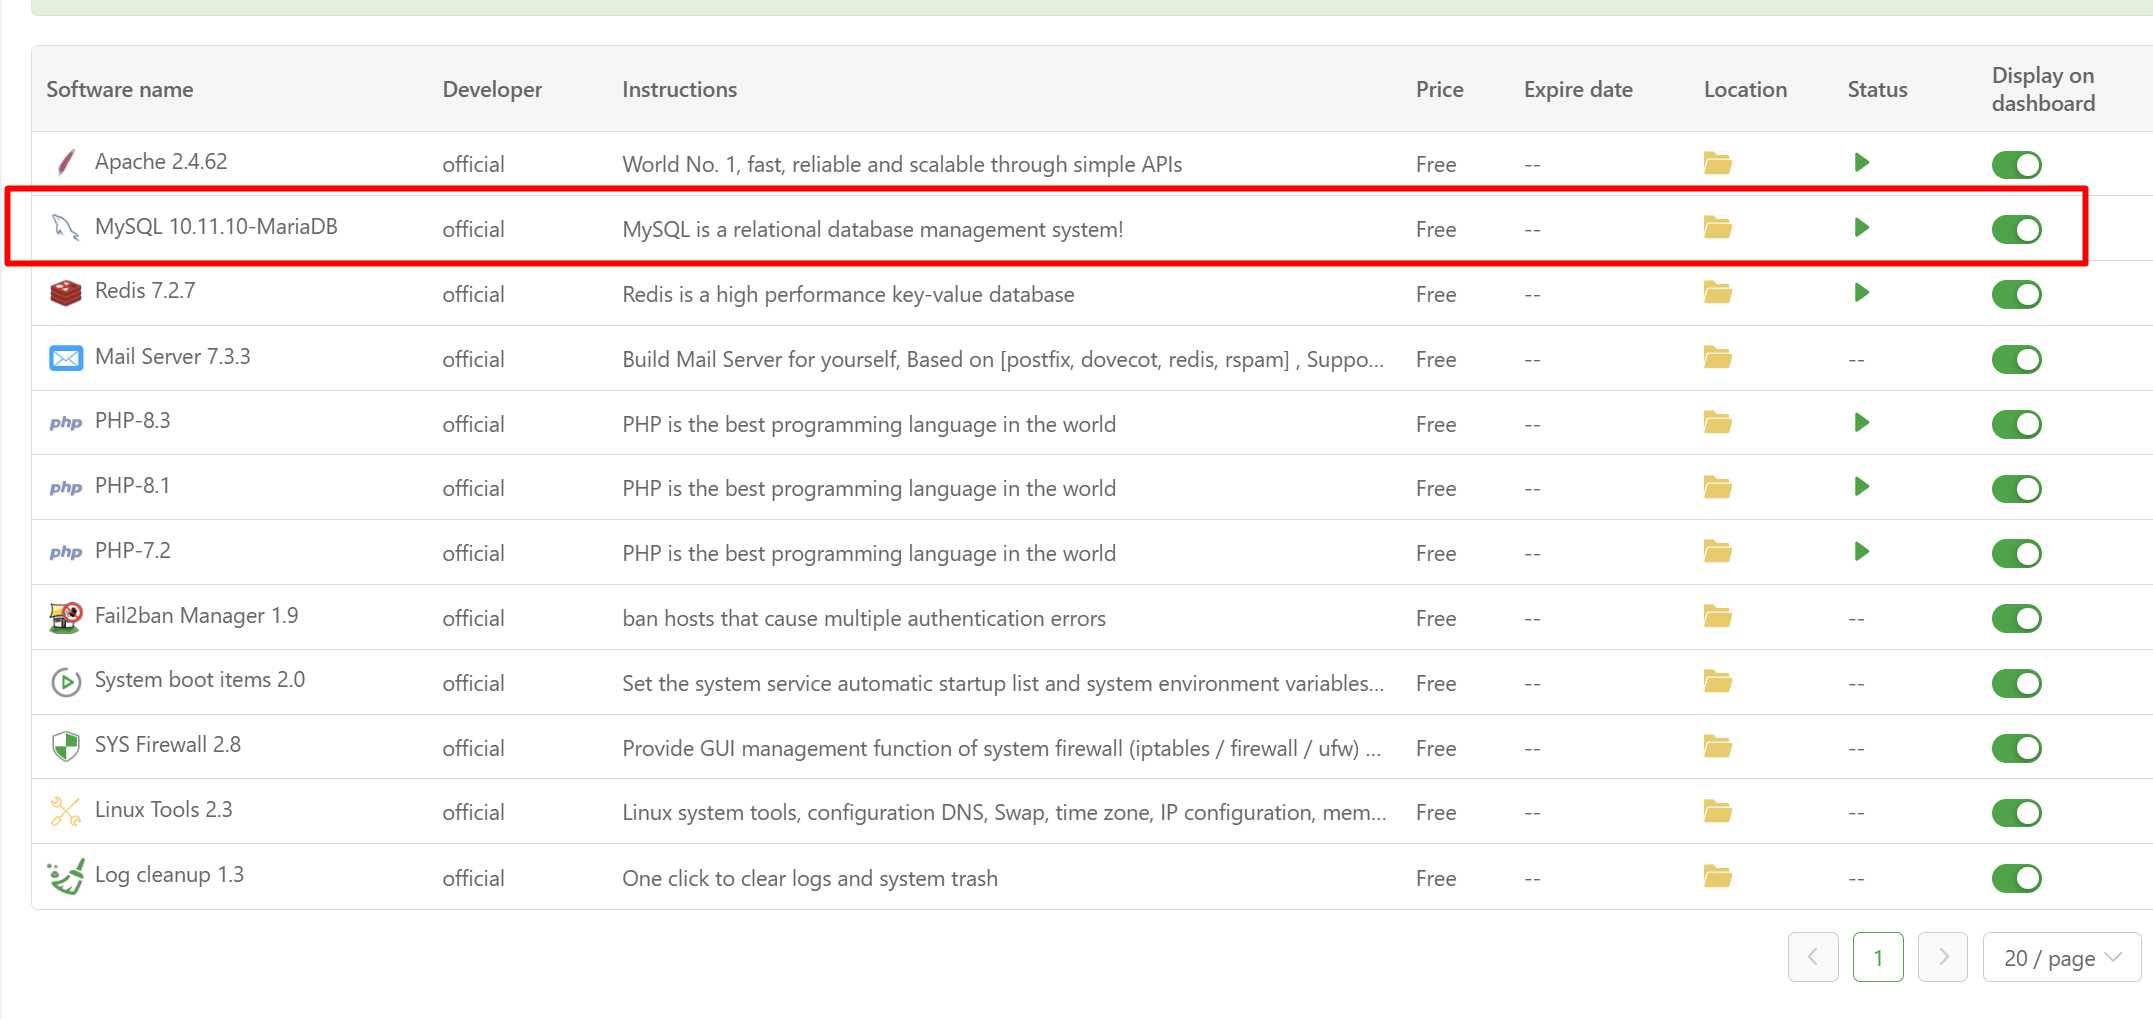Go to the next page arrow
This screenshot has height=1019, width=2153.
pos(1943,958)
